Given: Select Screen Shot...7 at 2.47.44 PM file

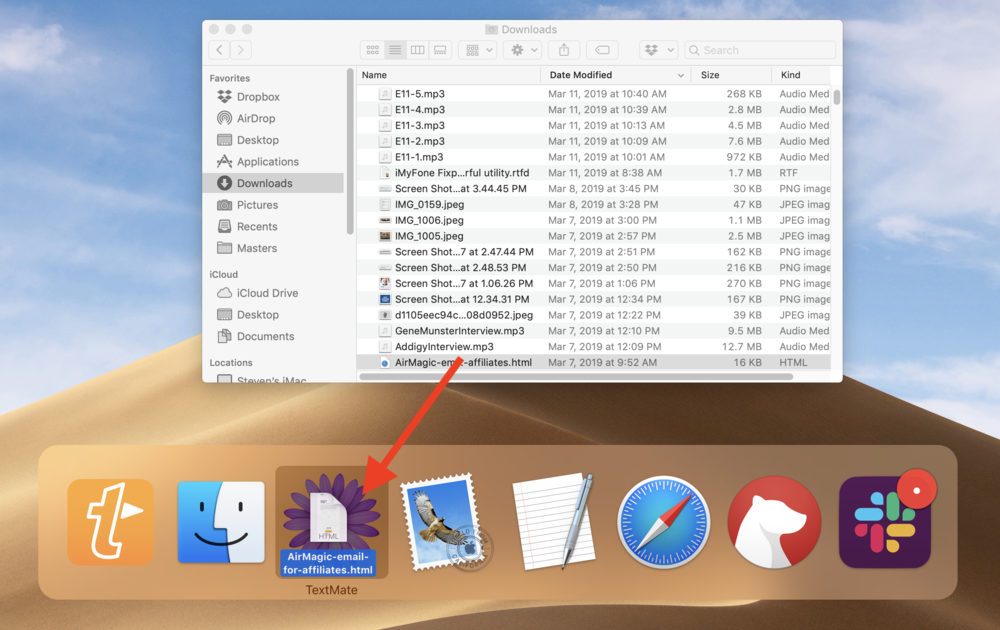Looking at the screenshot, I should click(x=594, y=252).
